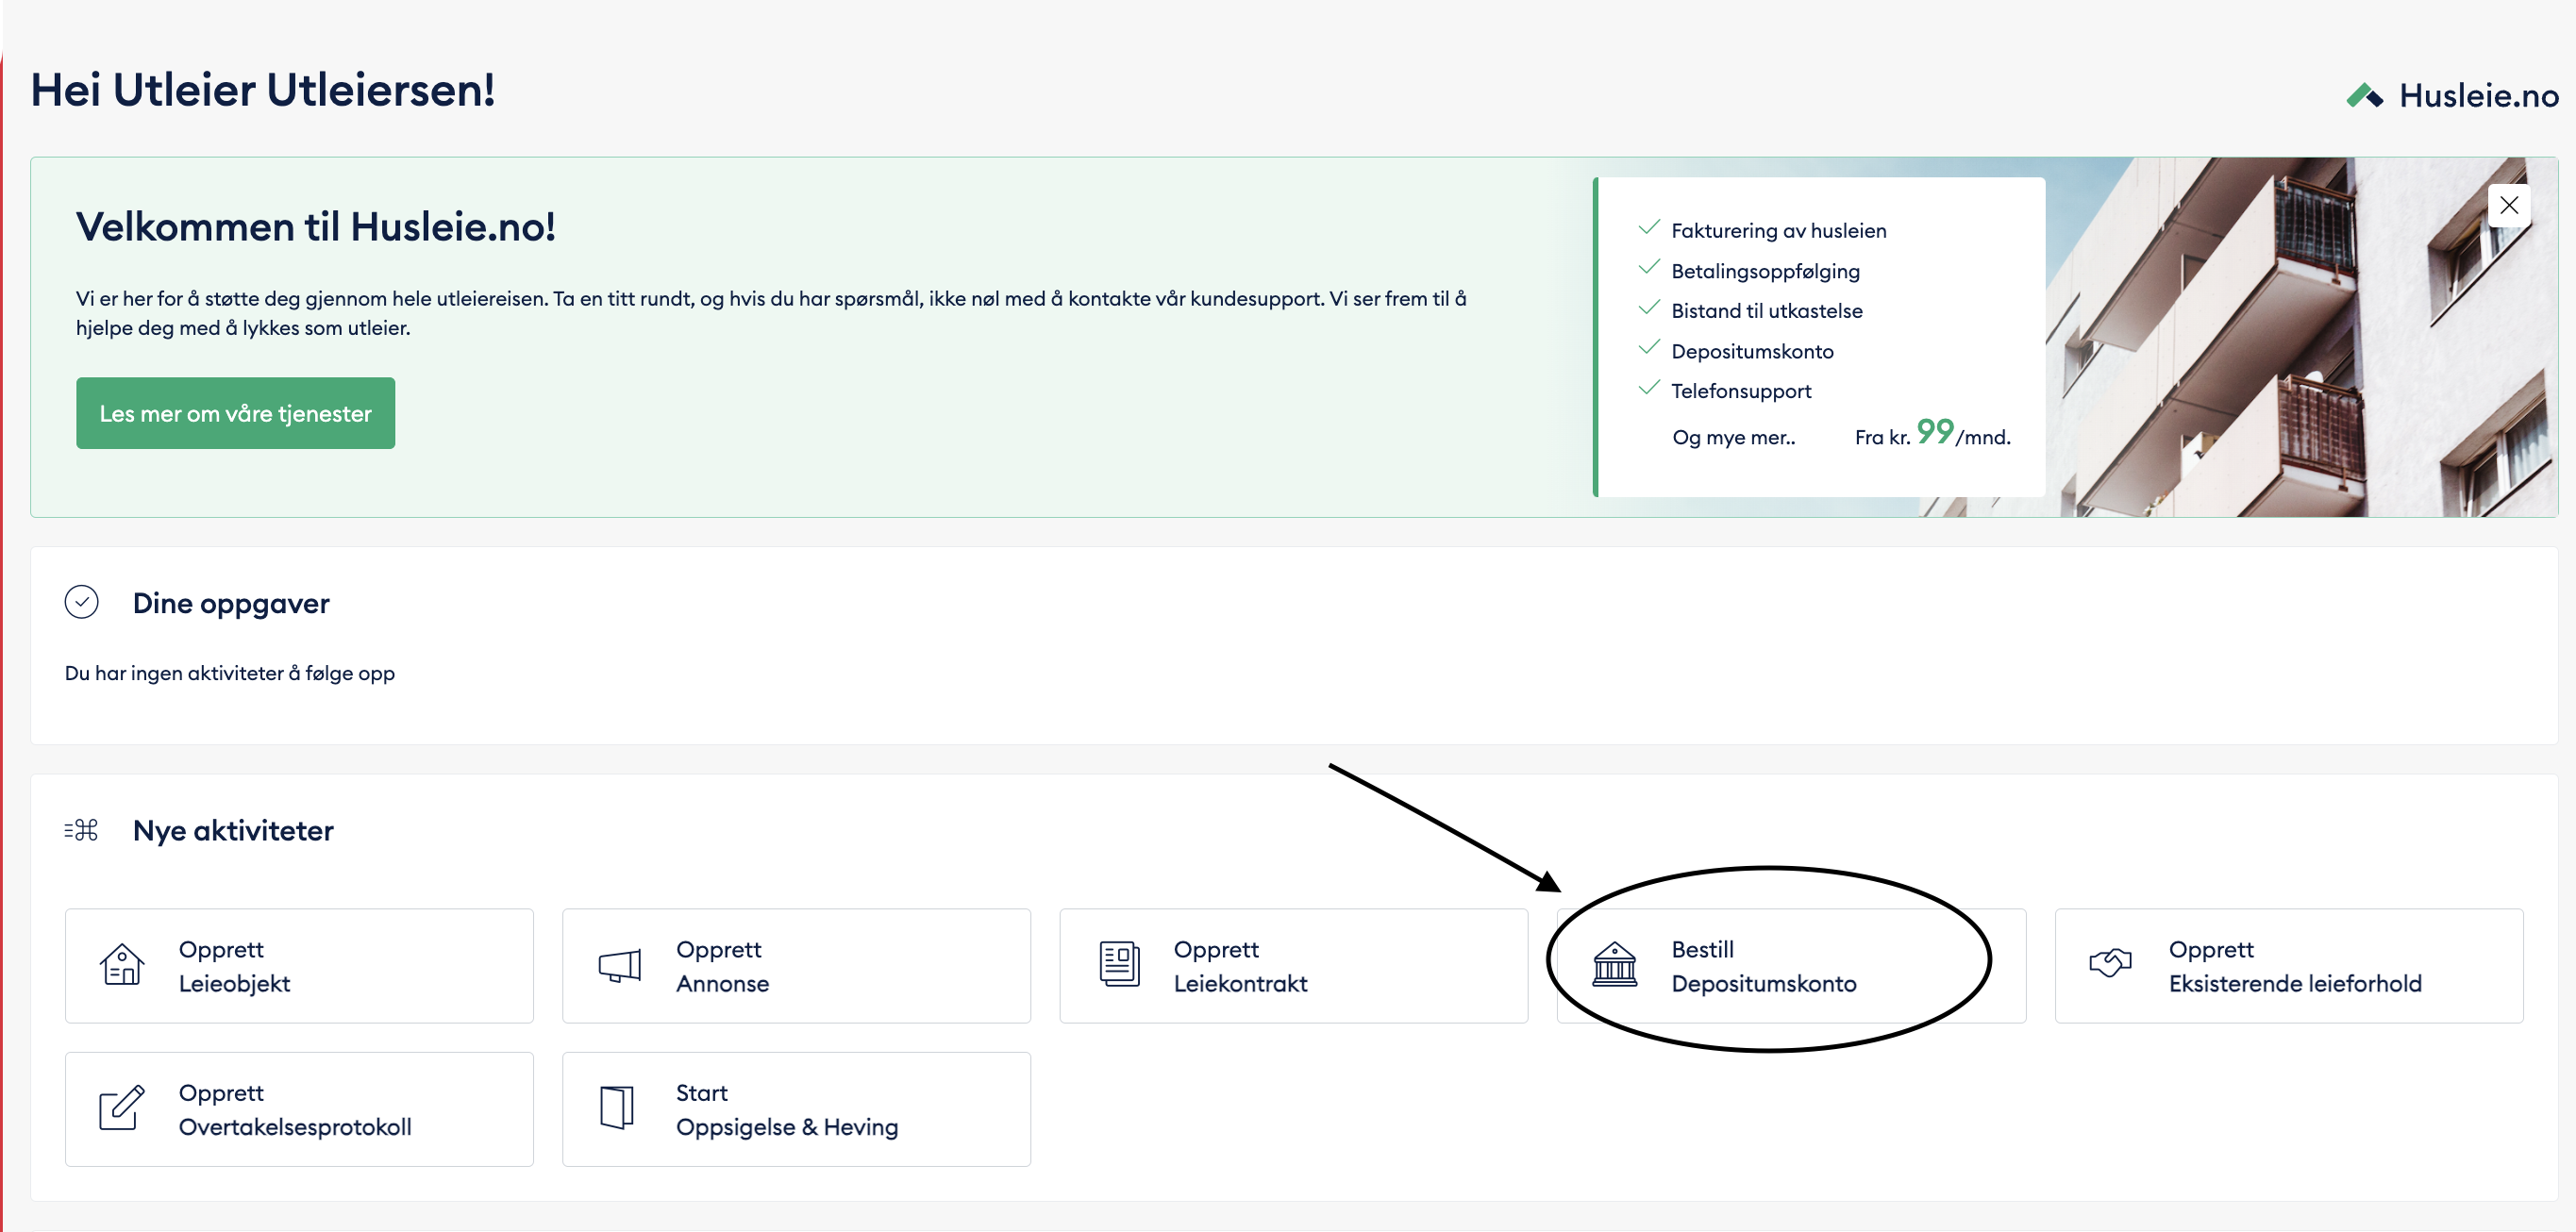Image resolution: width=2576 pixels, height=1232 pixels.
Task: Click the apartment building banner image
Action: click(x=2300, y=380)
